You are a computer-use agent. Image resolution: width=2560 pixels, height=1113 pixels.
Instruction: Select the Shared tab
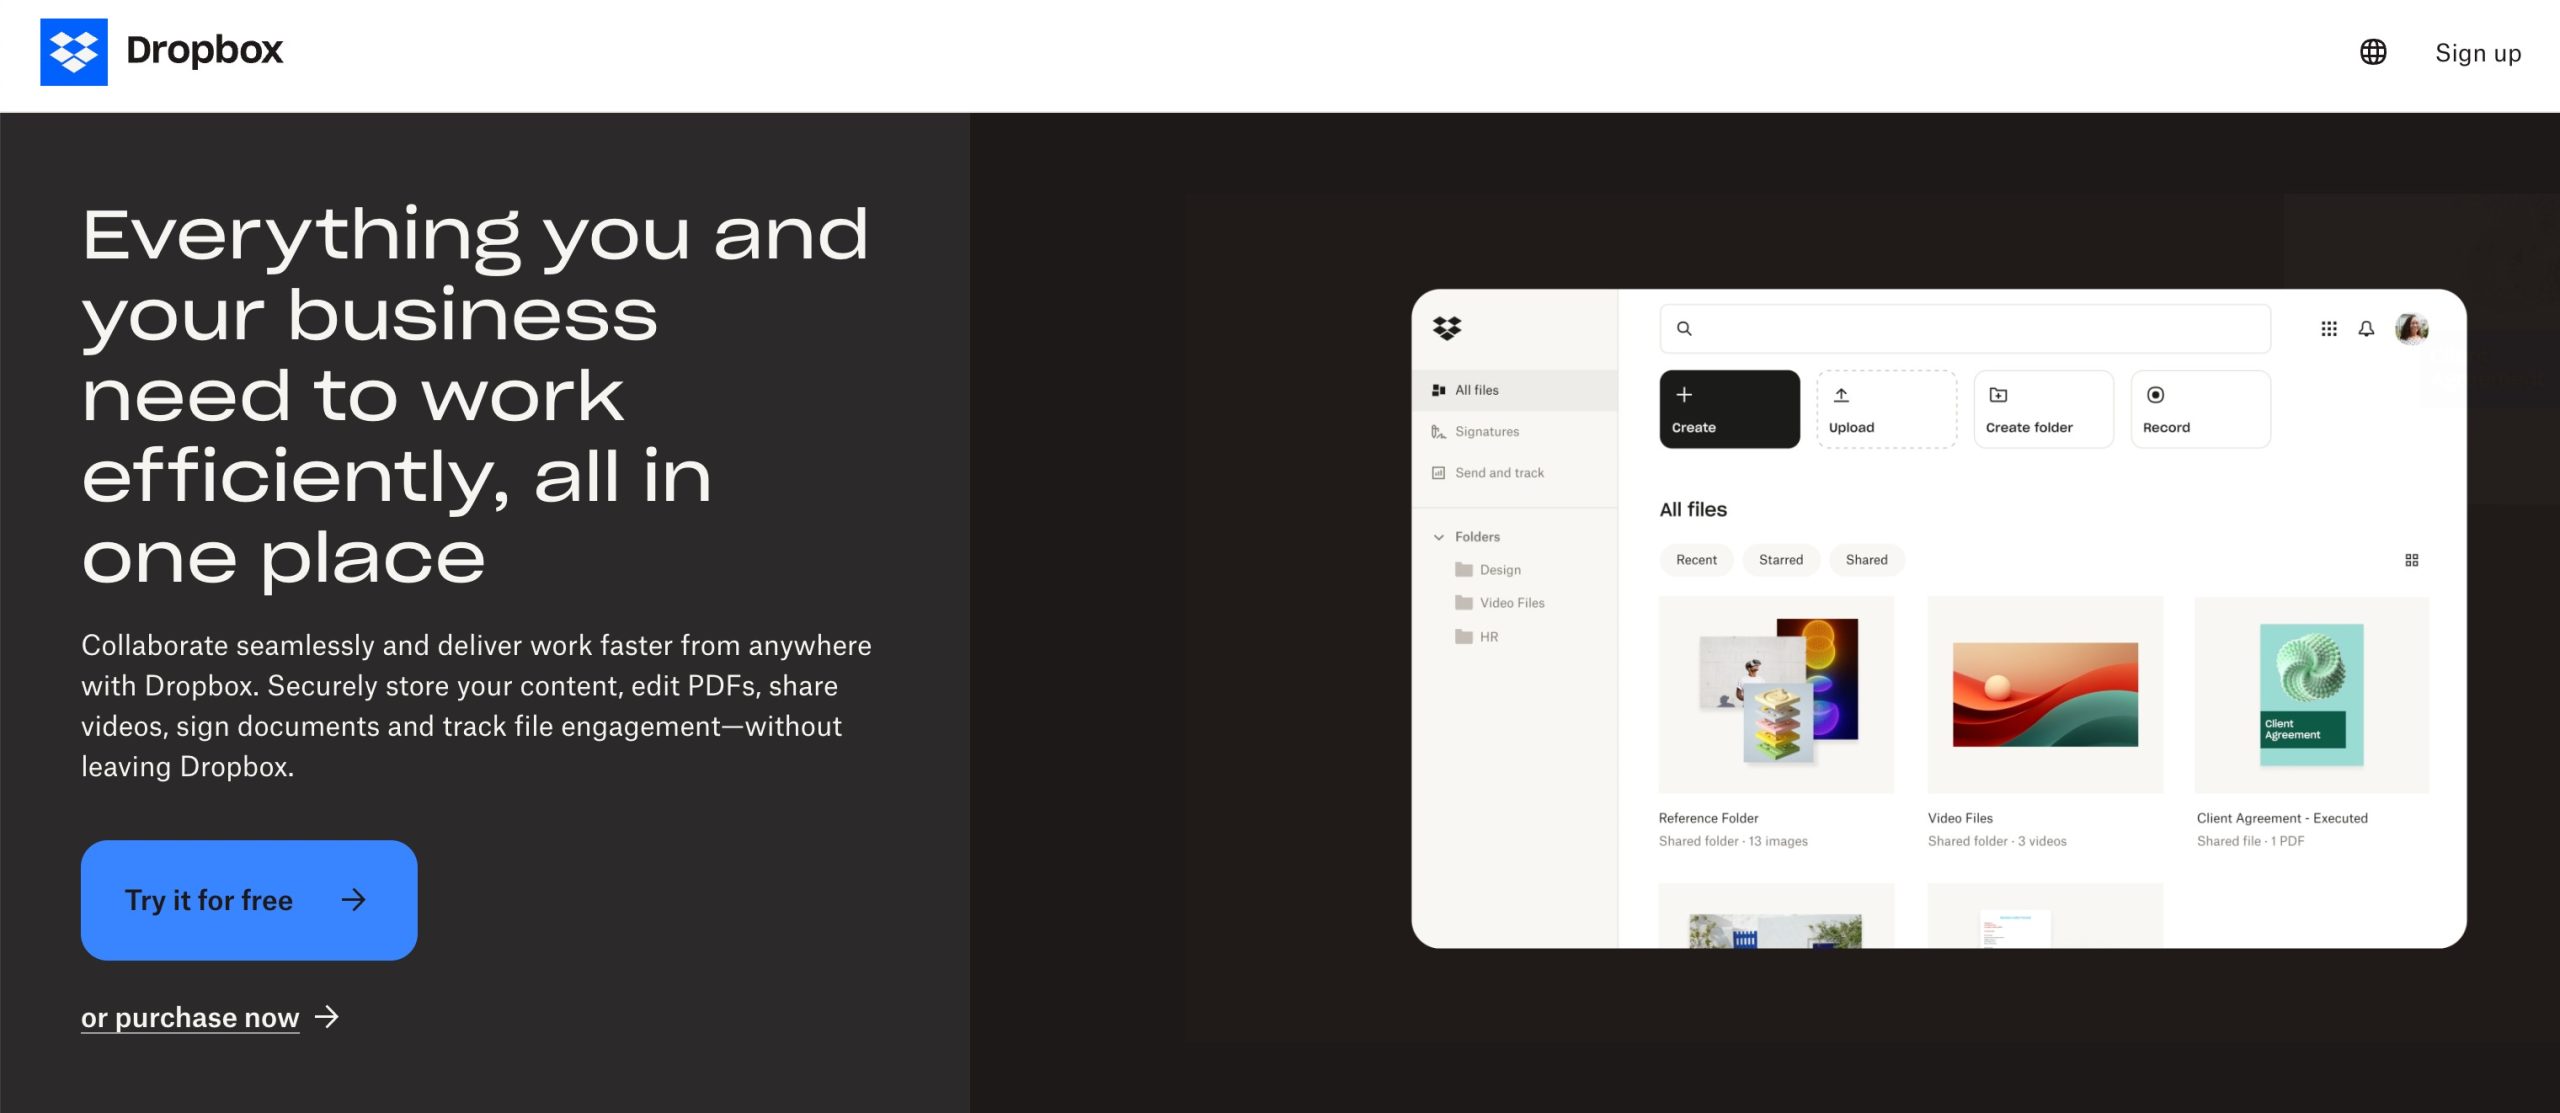pos(1866,560)
